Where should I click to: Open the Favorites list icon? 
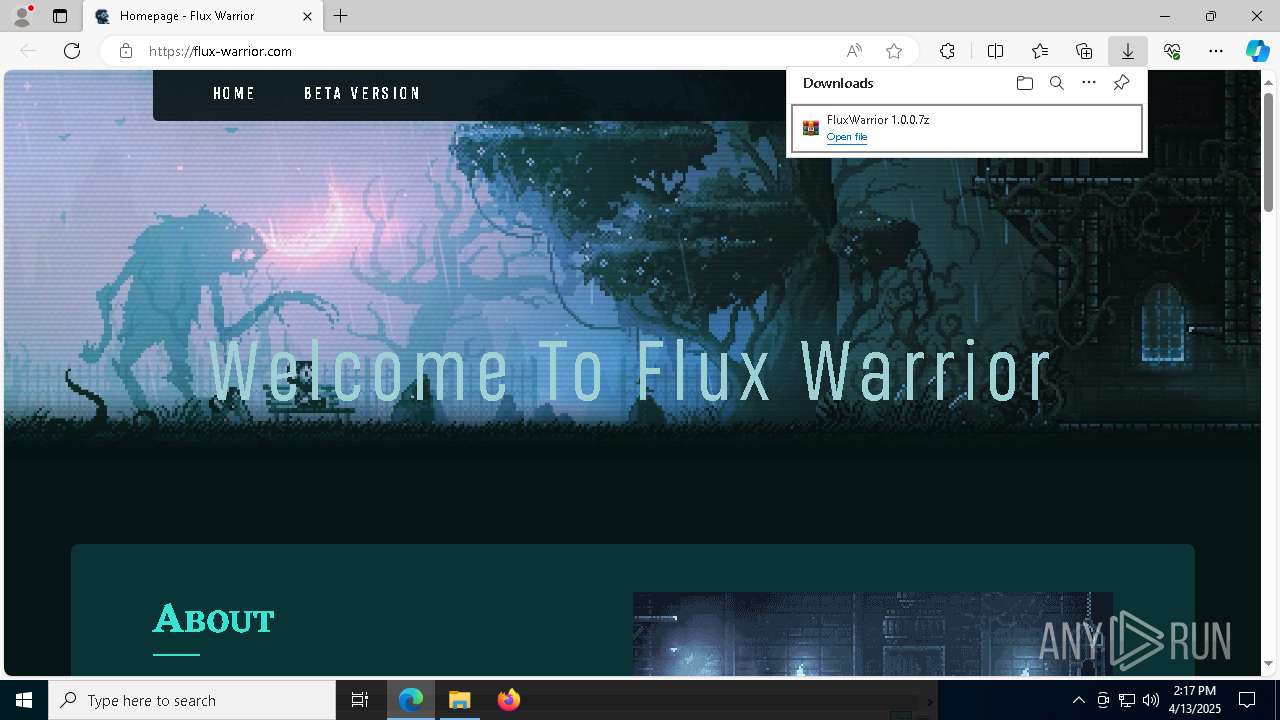pyautogui.click(x=1040, y=51)
